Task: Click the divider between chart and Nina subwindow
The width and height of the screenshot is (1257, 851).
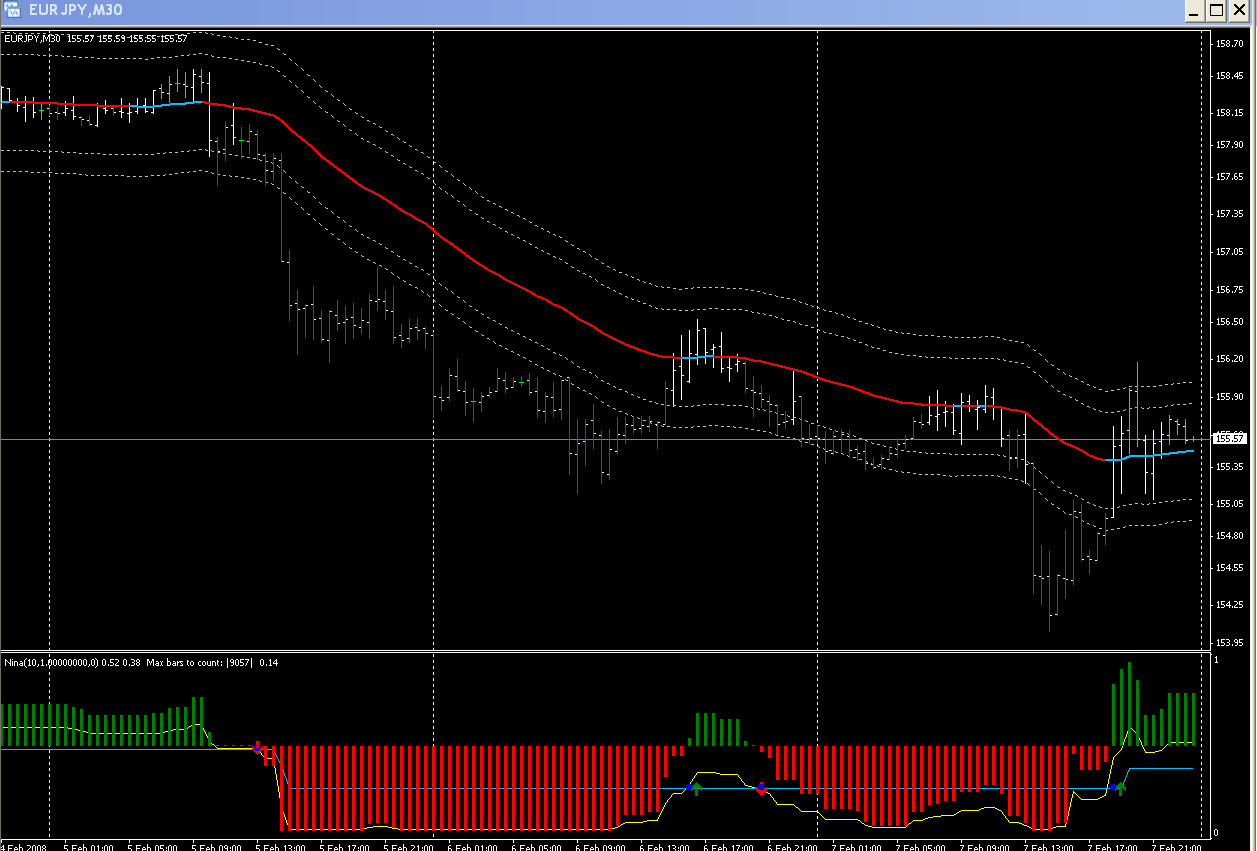Action: 600,651
